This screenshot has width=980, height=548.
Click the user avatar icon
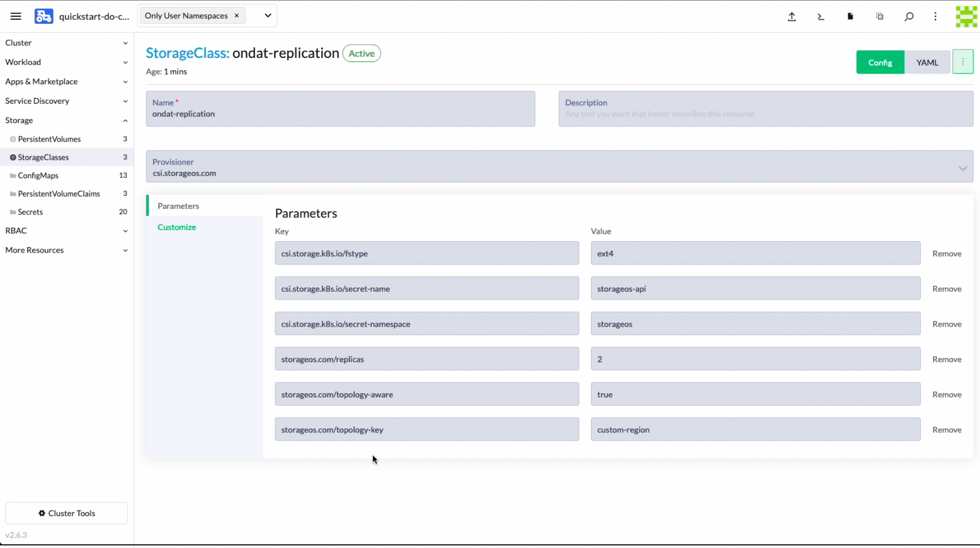(x=965, y=16)
